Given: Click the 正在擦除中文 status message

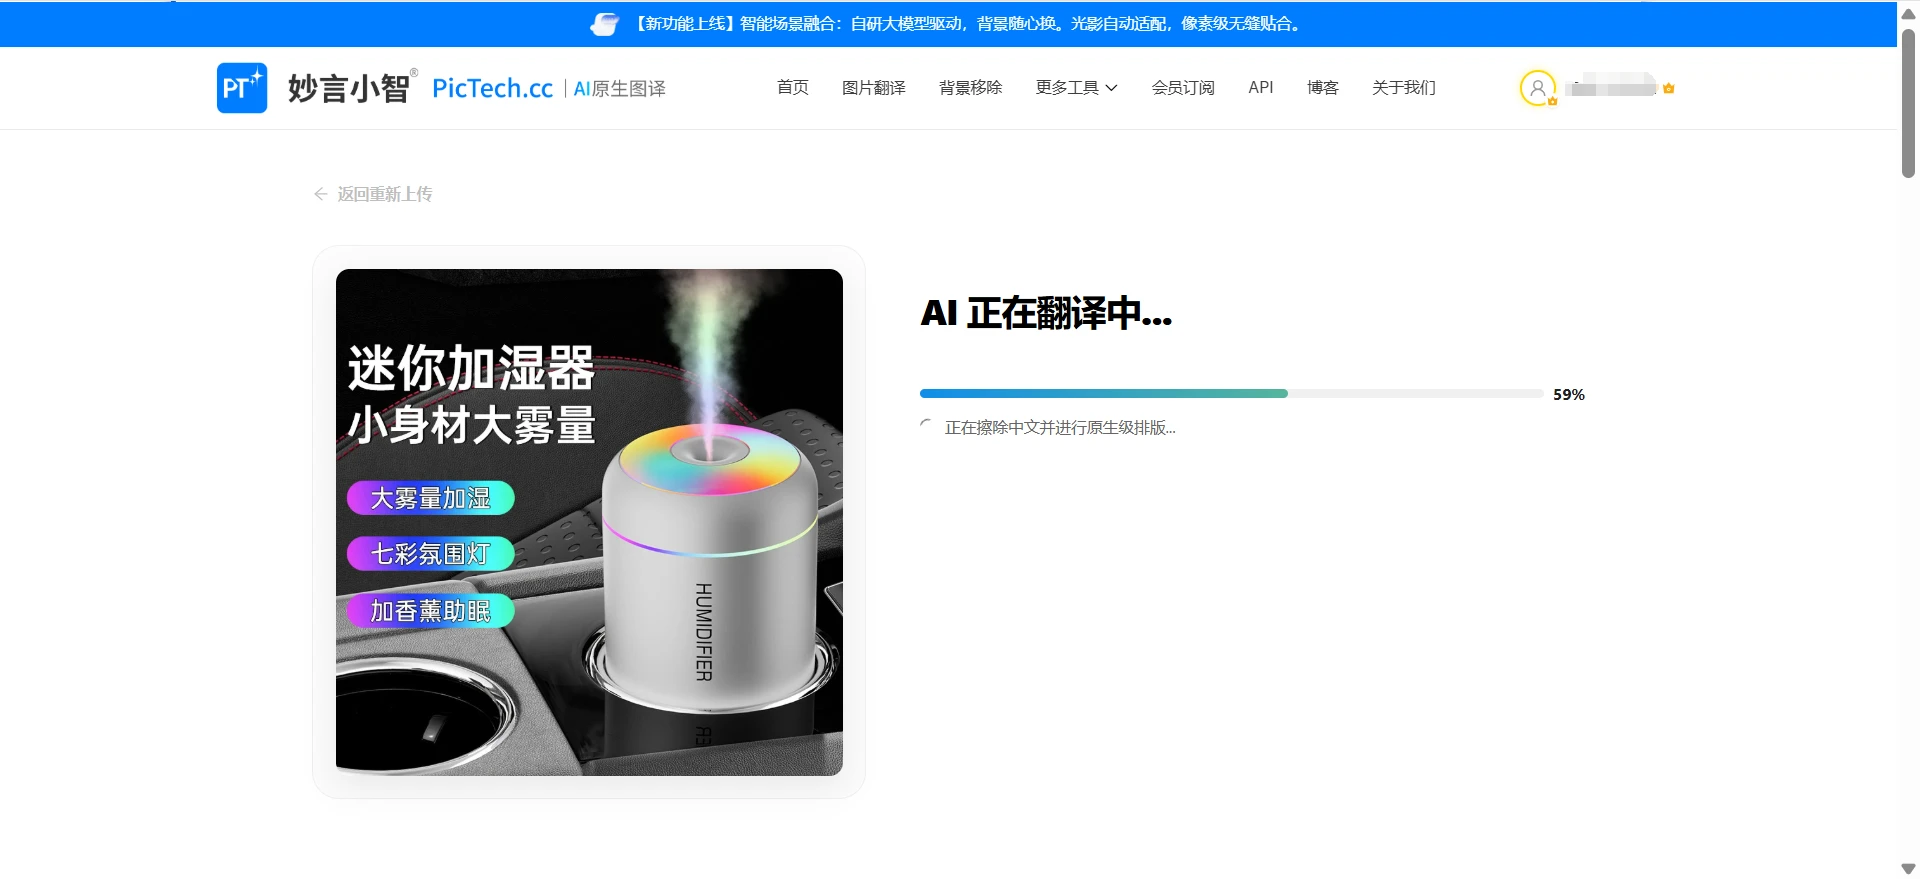Looking at the screenshot, I should click(1060, 428).
